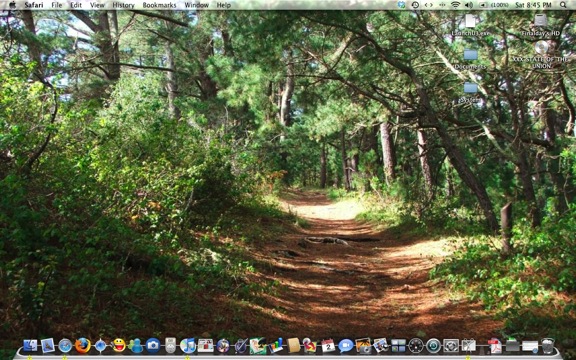576x360 pixels.
Task: Open the Apple menu
Action: coord(12,5)
